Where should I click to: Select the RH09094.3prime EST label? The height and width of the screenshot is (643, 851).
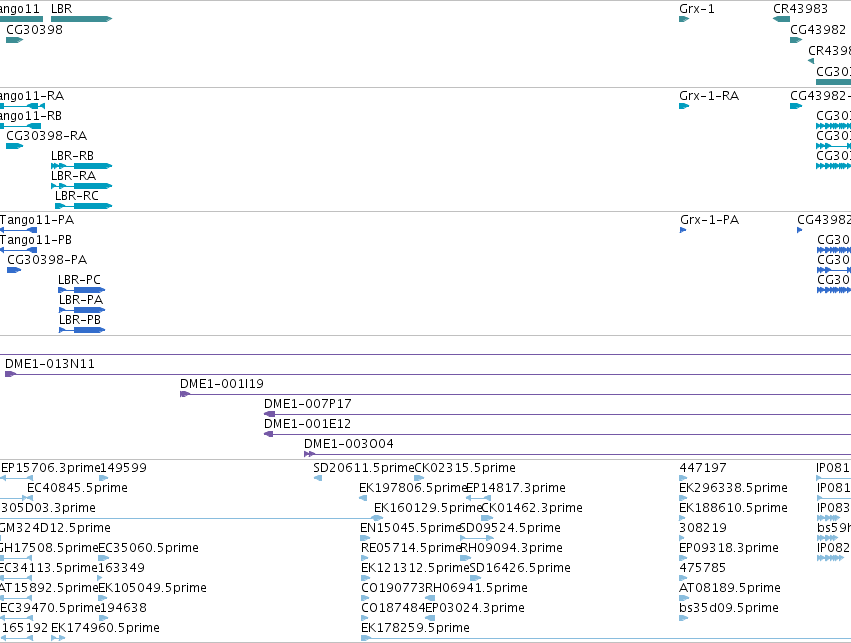point(511,548)
